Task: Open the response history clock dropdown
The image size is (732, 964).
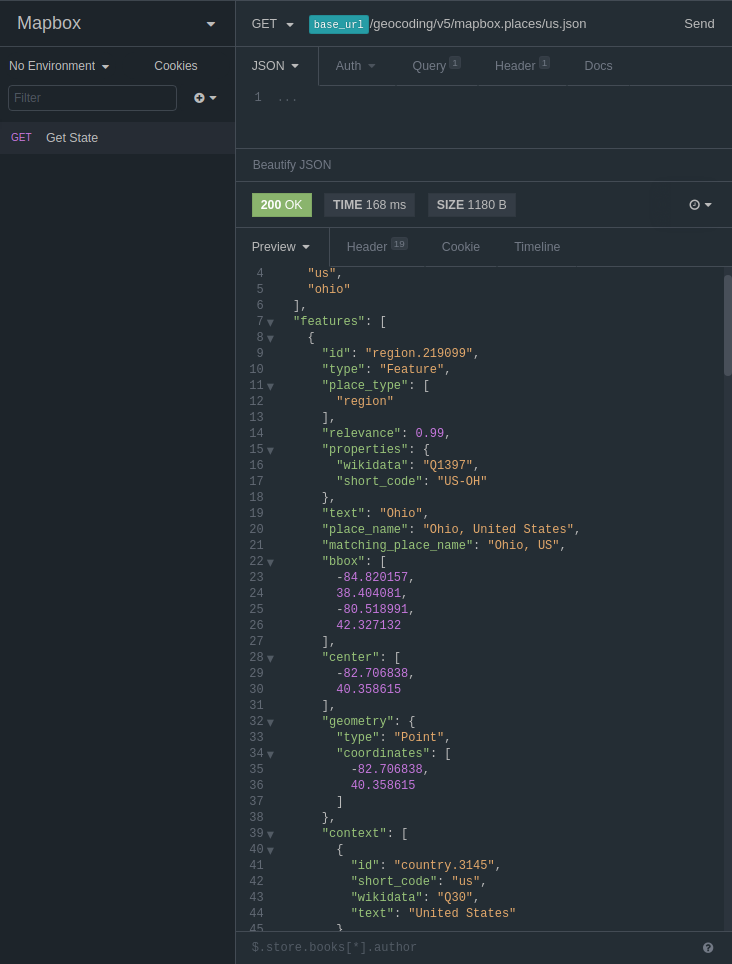Action: (700, 205)
